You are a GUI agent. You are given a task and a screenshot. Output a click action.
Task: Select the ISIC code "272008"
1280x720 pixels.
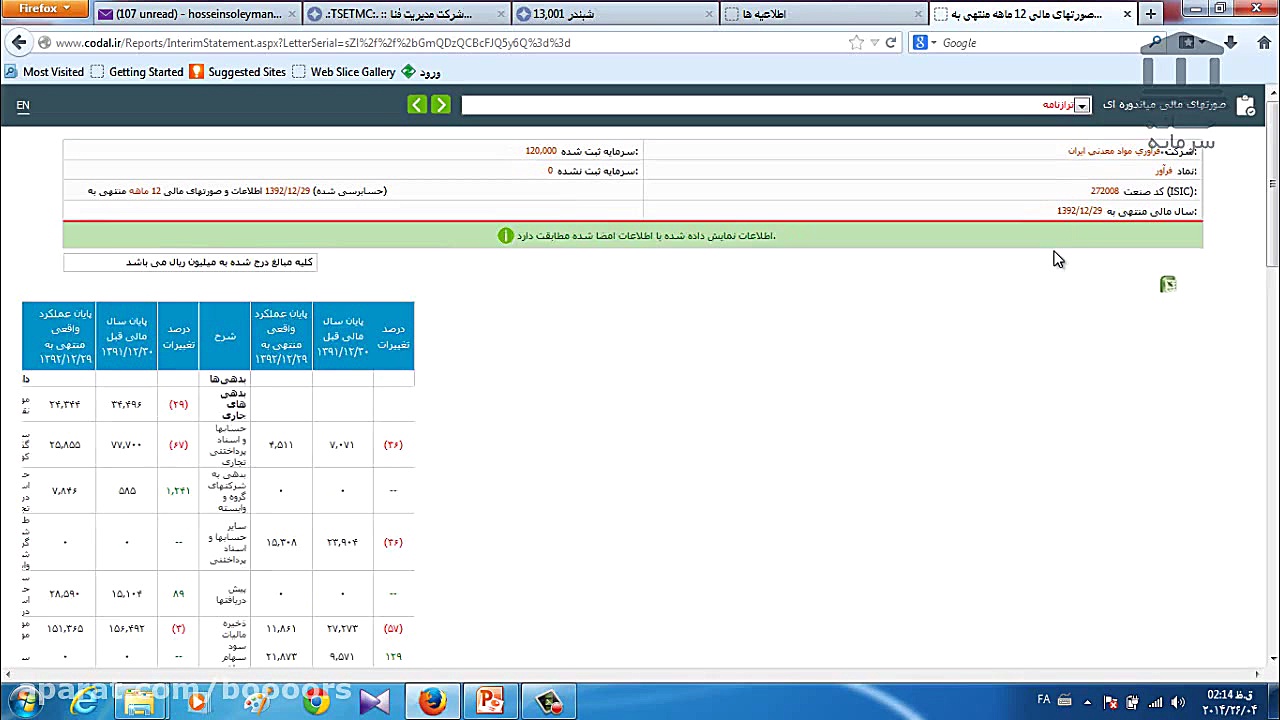(1105, 191)
